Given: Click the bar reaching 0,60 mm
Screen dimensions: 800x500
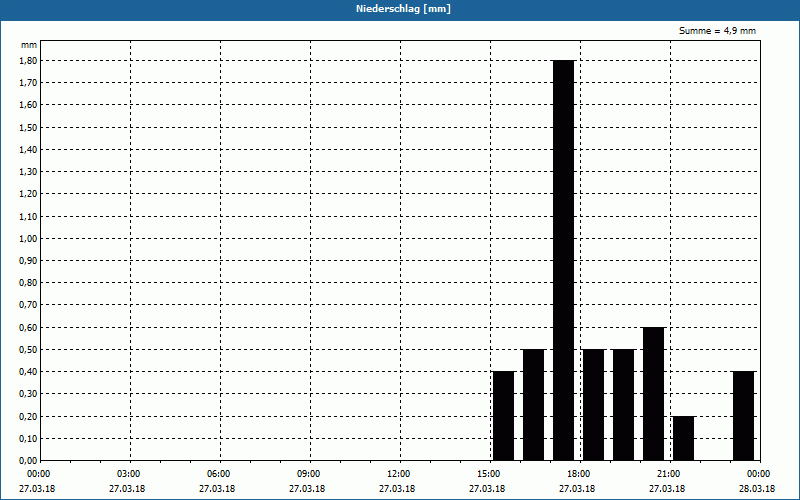Looking at the screenshot, I should (x=654, y=394).
